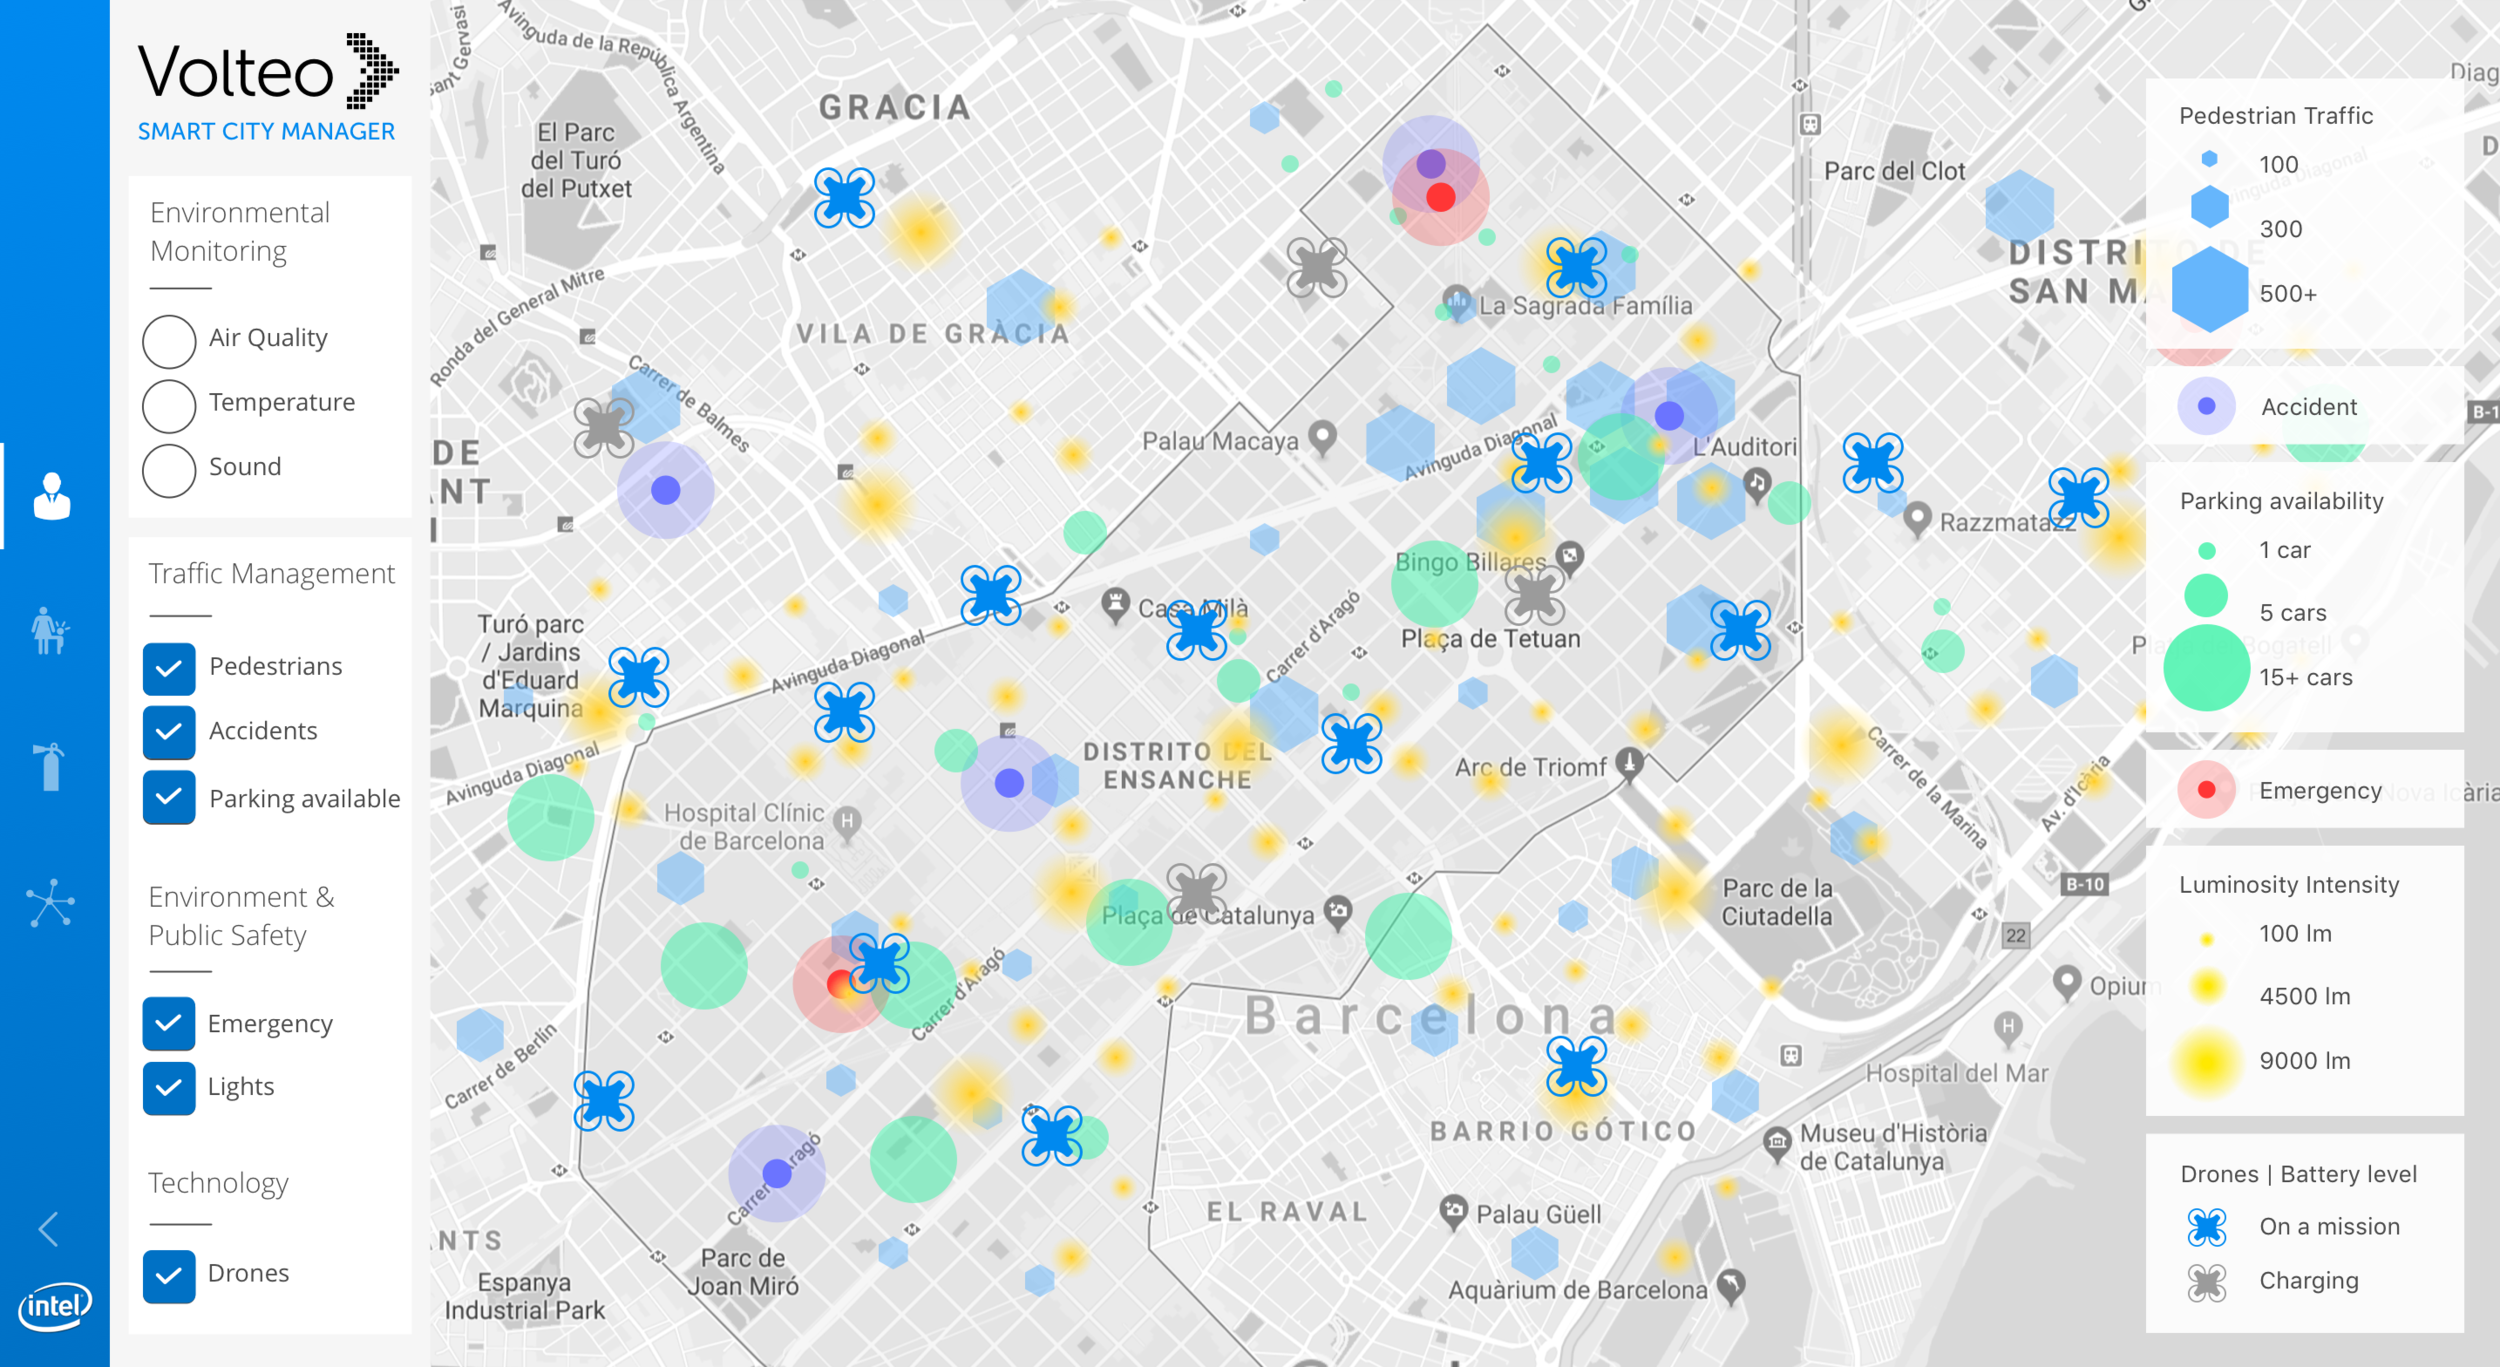
Task: Select the Sound radio button
Action: tap(169, 470)
